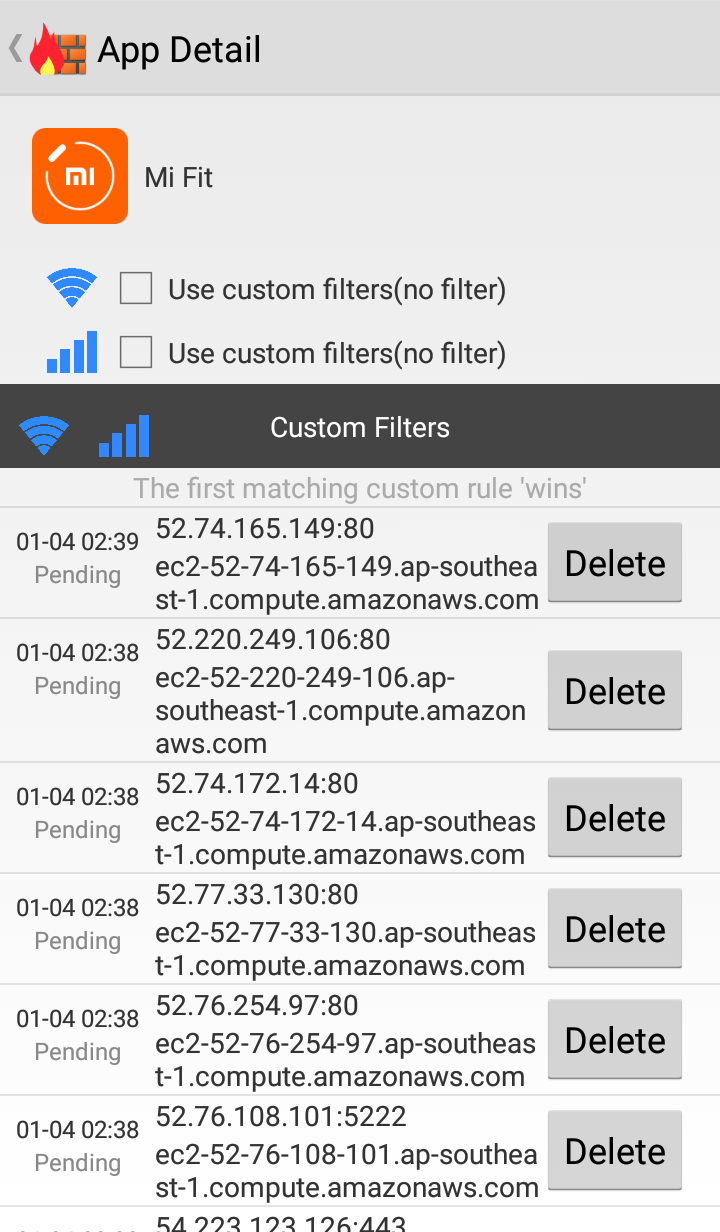Image resolution: width=720 pixels, height=1232 pixels.
Task: Delete the 52.74.172.14:80 filter
Action: coord(614,818)
